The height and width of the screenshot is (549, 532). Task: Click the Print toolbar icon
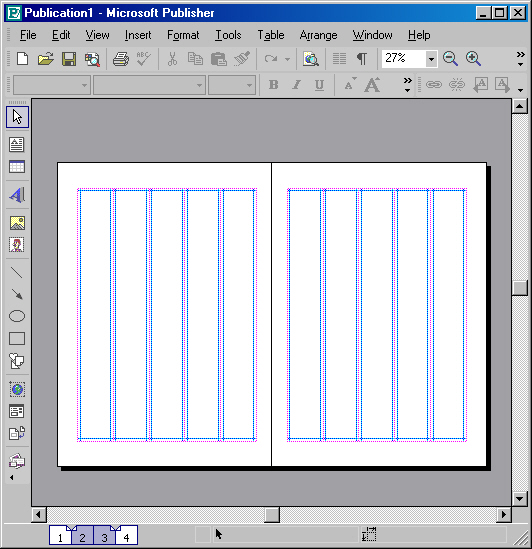coord(121,59)
